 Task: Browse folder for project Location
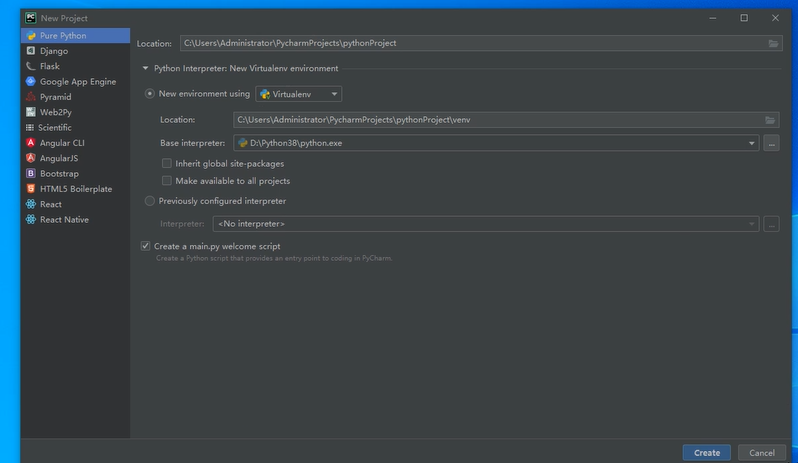coord(773,43)
